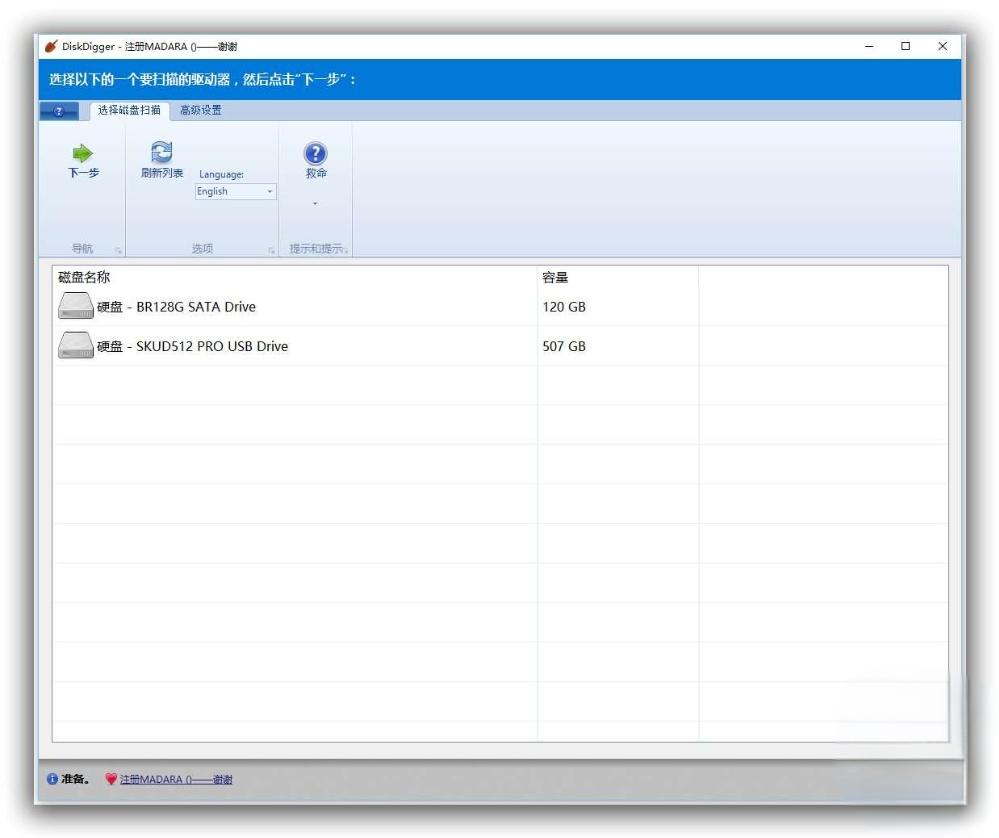999x838 pixels.
Task: Expand the arrow below the Help button
Action: click(315, 203)
